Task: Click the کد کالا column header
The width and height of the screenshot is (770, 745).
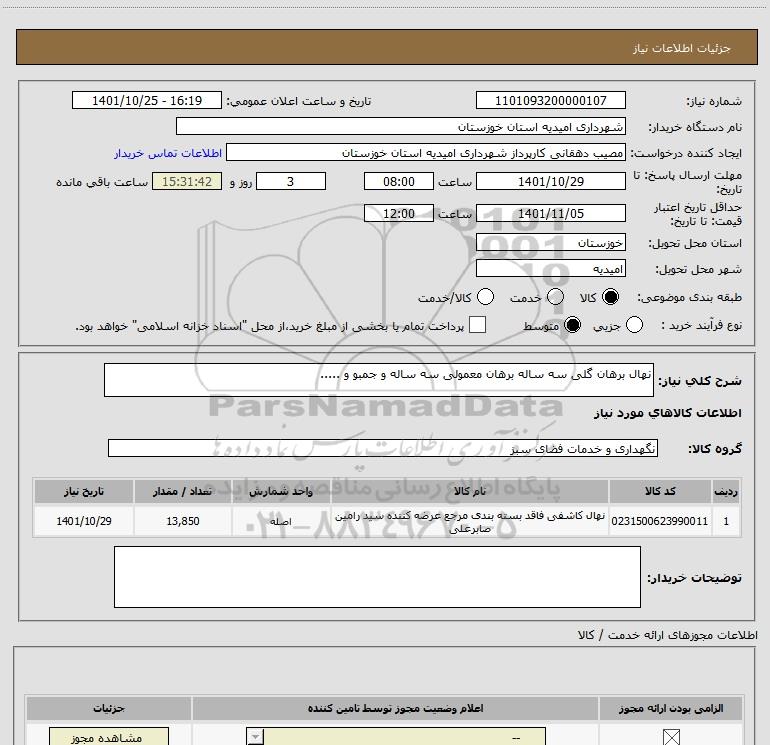Action: pyautogui.click(x=660, y=491)
